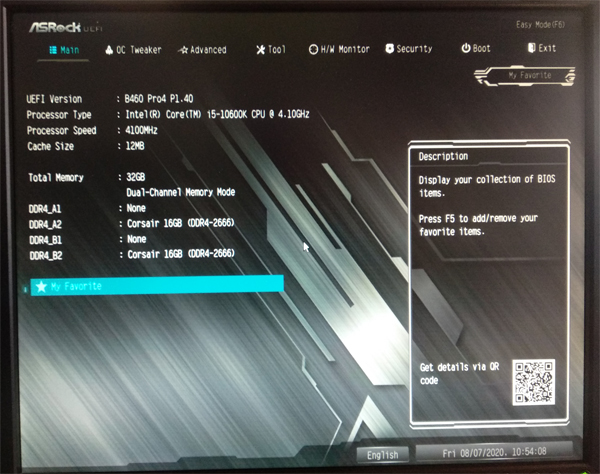Click the DDR4_A1 None value
The height and width of the screenshot is (474, 600).
pos(136,208)
